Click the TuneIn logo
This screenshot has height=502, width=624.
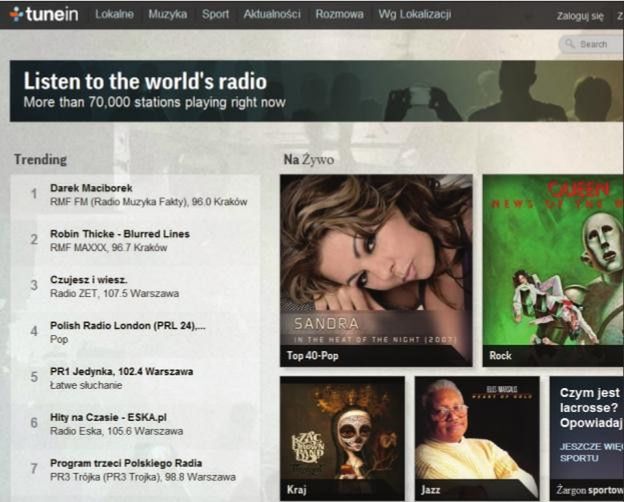tap(44, 14)
